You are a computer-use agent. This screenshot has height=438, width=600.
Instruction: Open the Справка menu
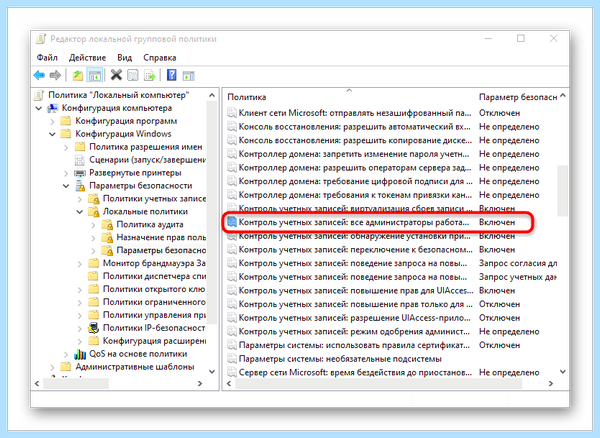coord(160,58)
